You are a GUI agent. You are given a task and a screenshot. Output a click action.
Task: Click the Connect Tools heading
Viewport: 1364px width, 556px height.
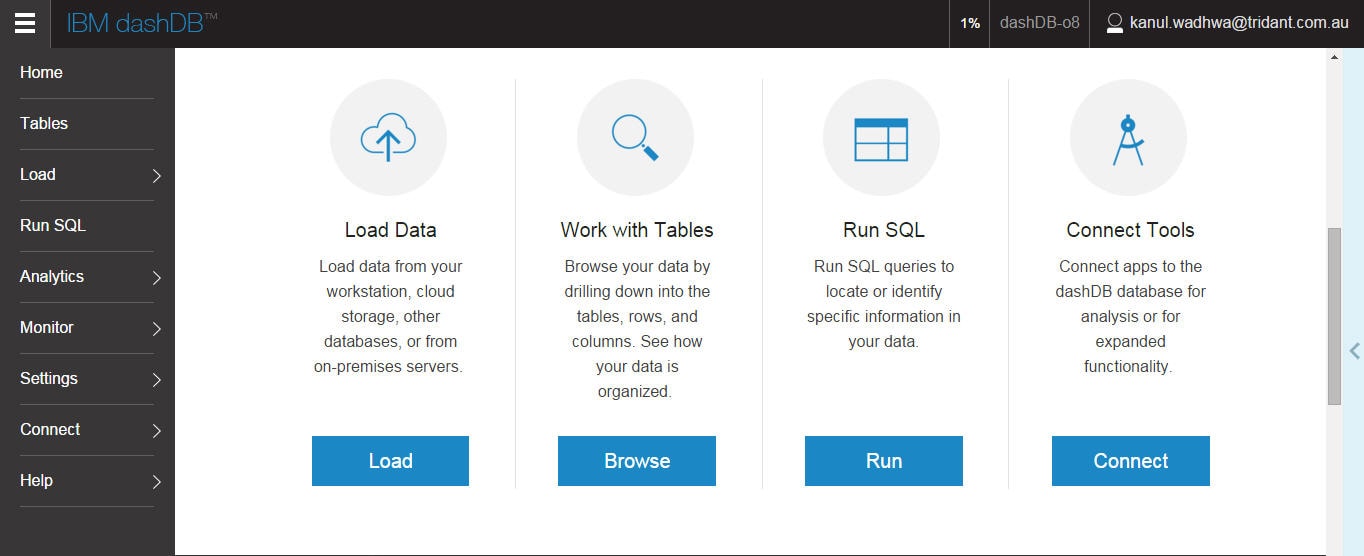tap(1130, 230)
